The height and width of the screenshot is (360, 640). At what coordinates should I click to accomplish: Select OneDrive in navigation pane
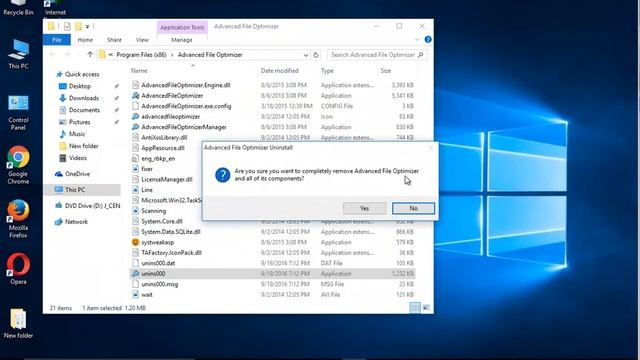coord(77,173)
